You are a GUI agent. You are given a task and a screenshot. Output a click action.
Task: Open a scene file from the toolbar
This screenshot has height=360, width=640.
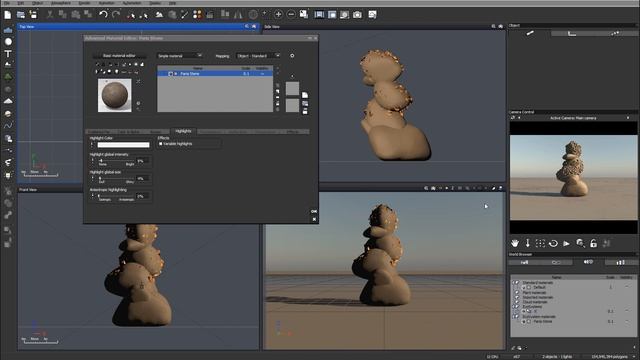tap(20, 15)
